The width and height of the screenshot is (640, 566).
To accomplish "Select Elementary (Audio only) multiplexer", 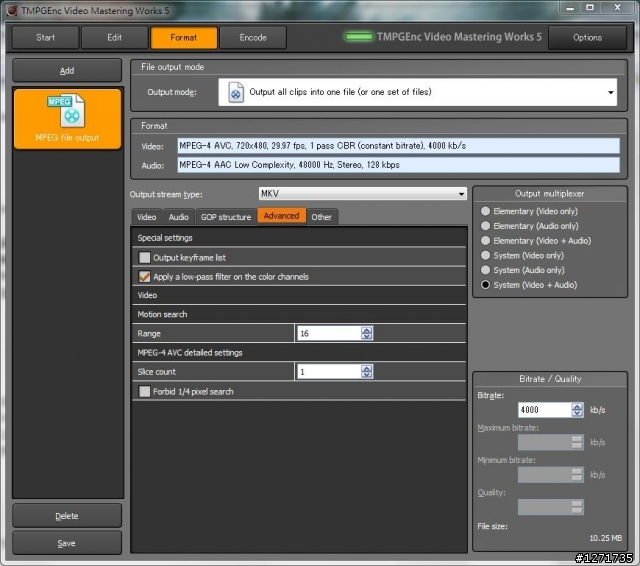I will tap(485, 226).
